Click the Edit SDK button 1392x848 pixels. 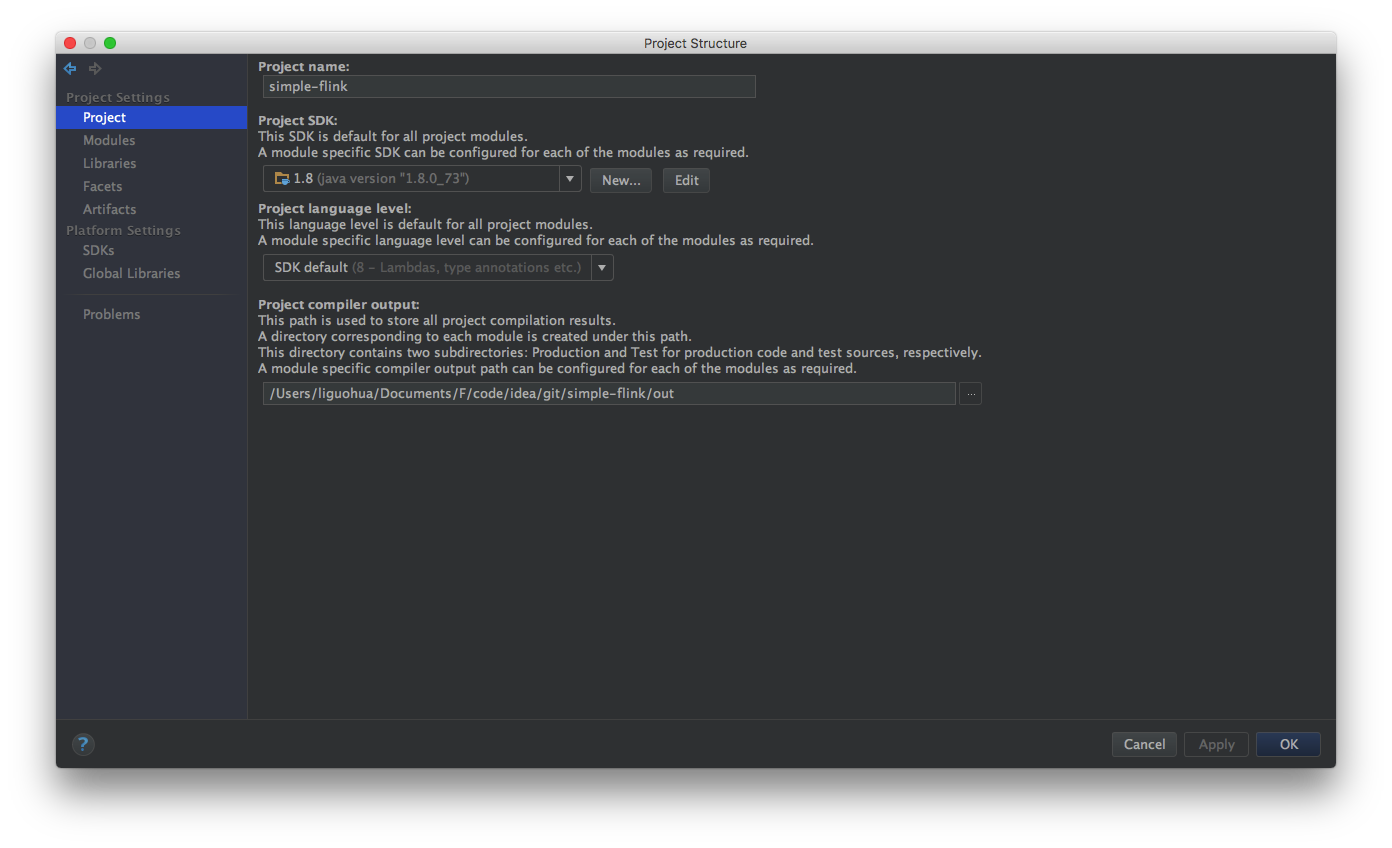[686, 180]
